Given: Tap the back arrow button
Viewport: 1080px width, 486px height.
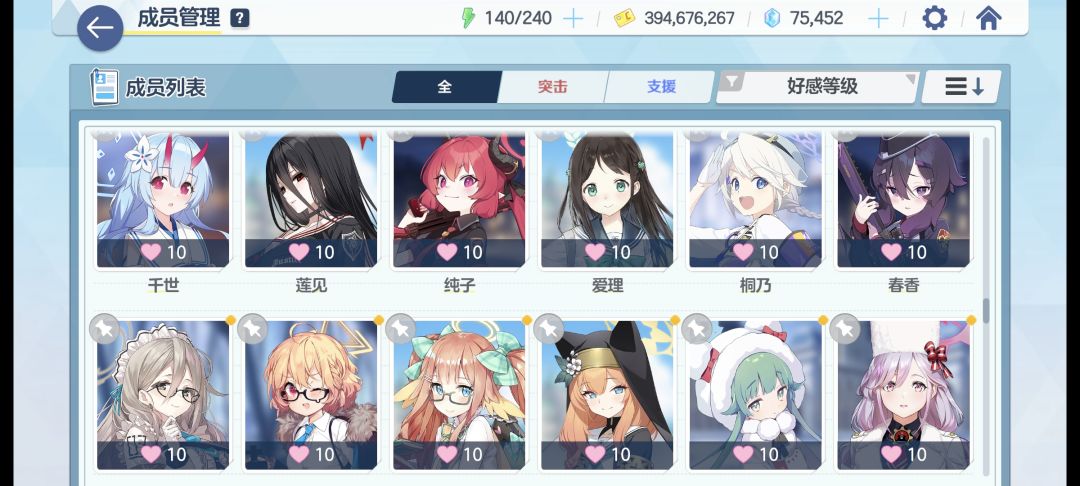Looking at the screenshot, I should (x=100, y=28).
